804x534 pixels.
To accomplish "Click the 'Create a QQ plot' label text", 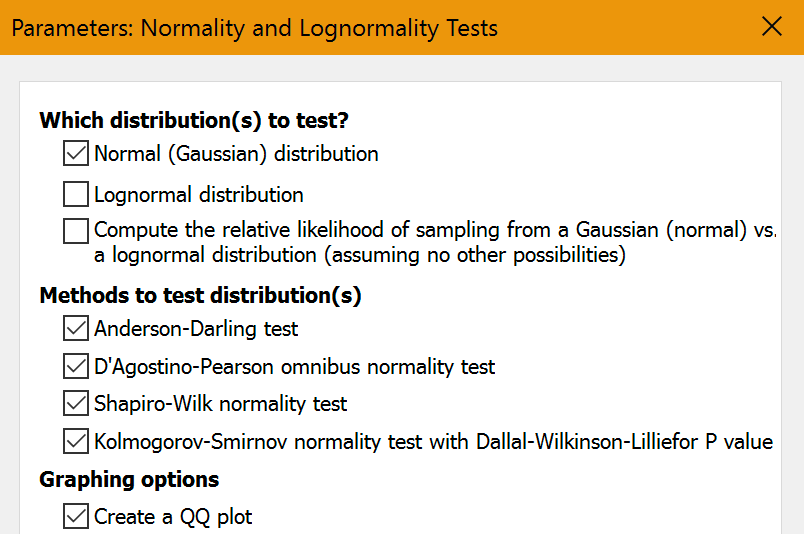I will tap(173, 517).
